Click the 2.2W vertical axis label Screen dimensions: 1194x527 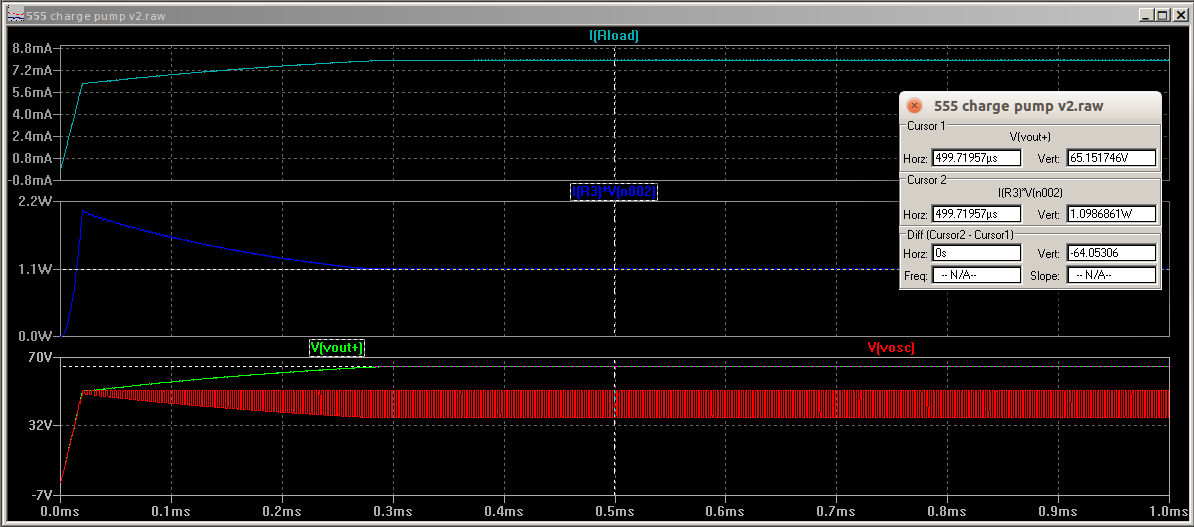click(x=37, y=202)
